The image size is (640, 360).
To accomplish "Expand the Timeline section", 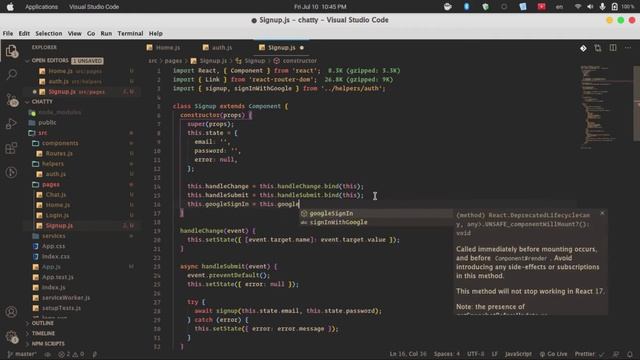I will coord(43,333).
